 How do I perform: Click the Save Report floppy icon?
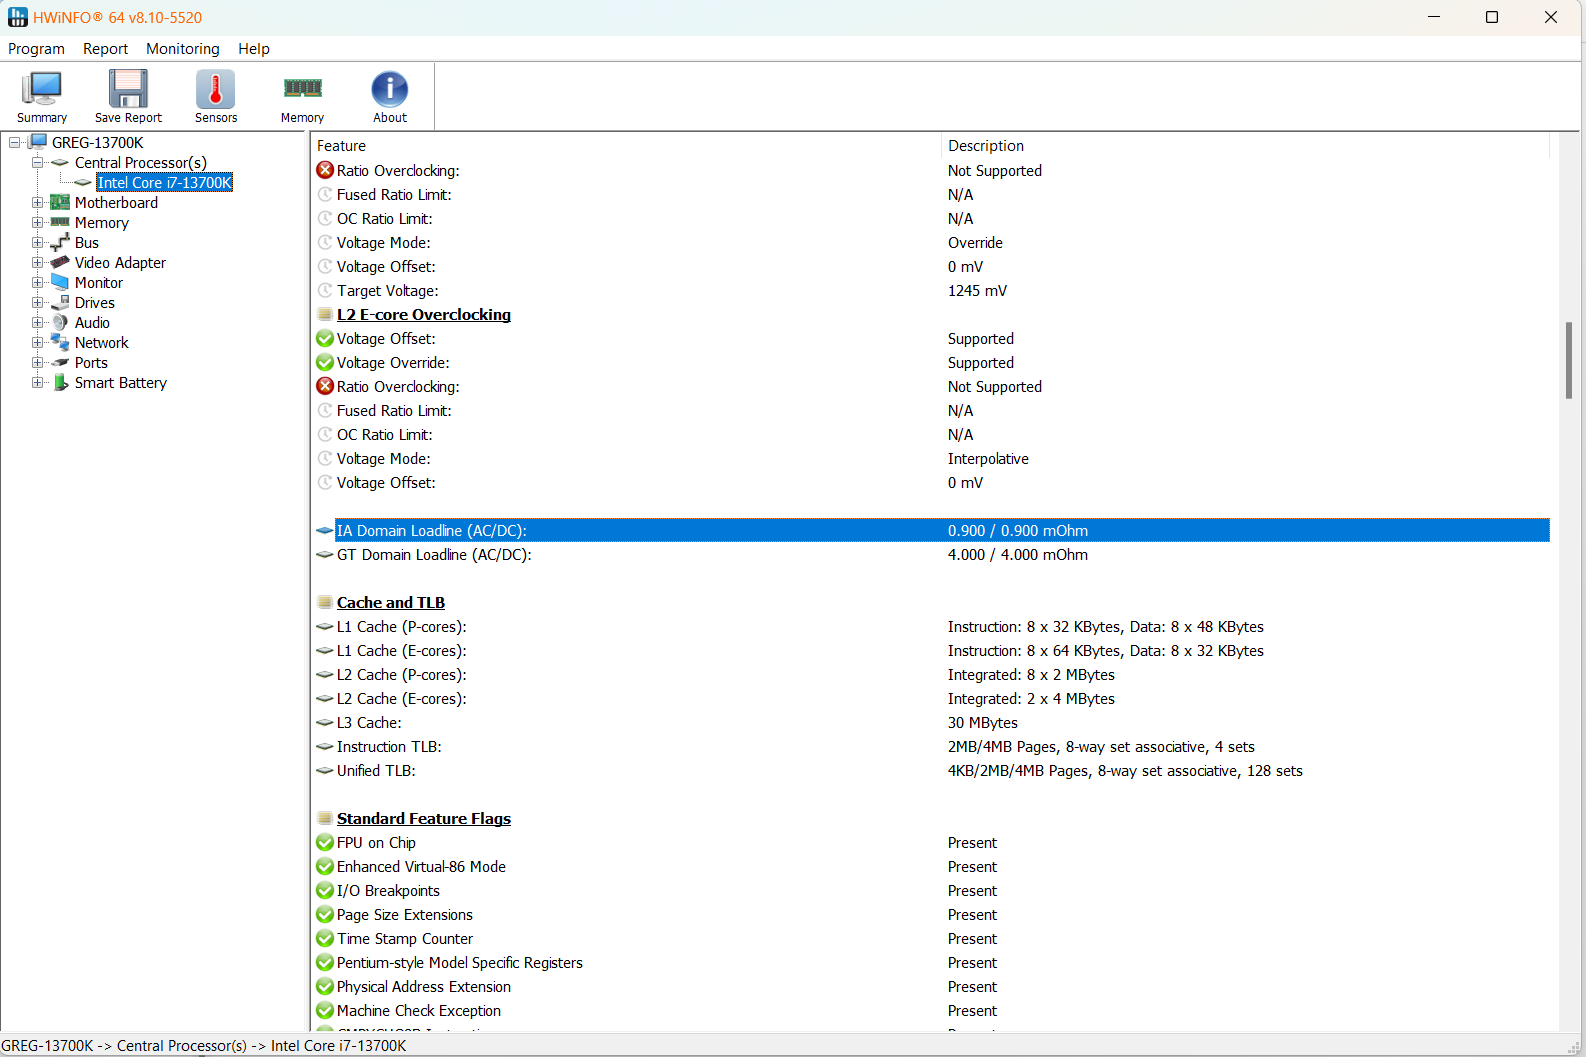click(128, 89)
